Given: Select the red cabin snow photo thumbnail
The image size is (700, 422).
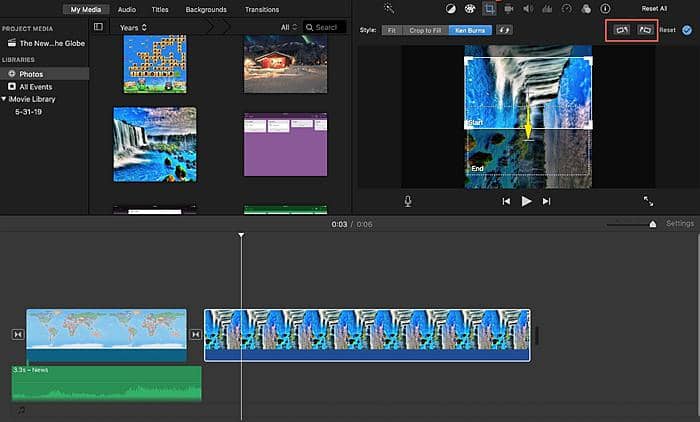Looking at the screenshot, I should click(x=285, y=64).
